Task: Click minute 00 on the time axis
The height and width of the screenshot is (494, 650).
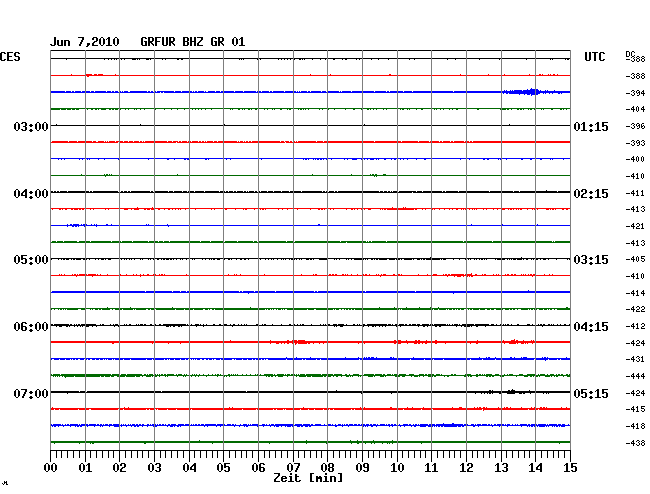Action: (51, 468)
